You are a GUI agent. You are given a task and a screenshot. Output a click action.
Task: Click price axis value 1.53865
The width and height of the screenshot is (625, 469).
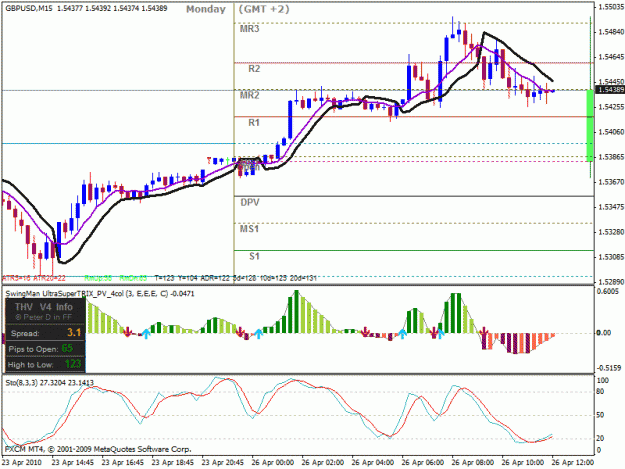click(x=611, y=157)
